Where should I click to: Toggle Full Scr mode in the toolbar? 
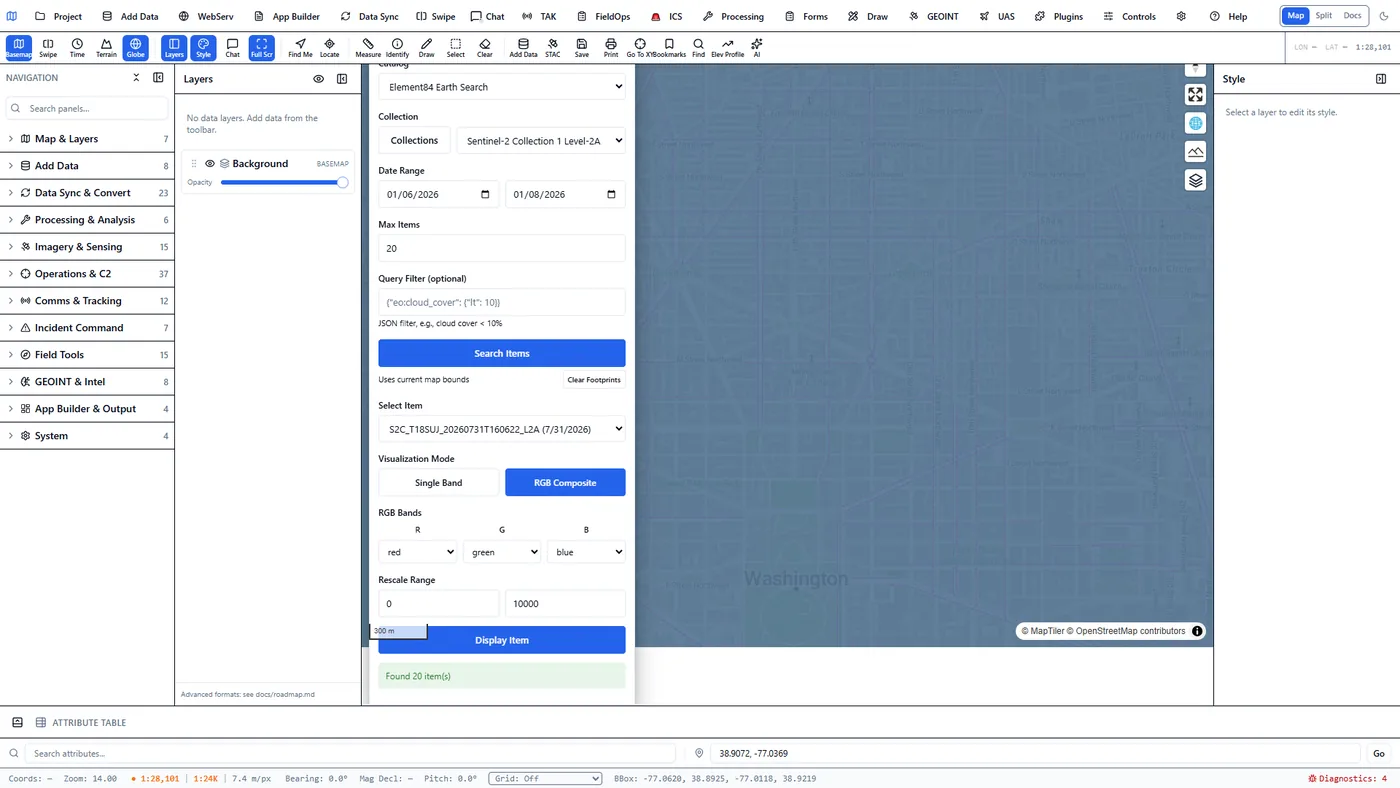pos(261,47)
